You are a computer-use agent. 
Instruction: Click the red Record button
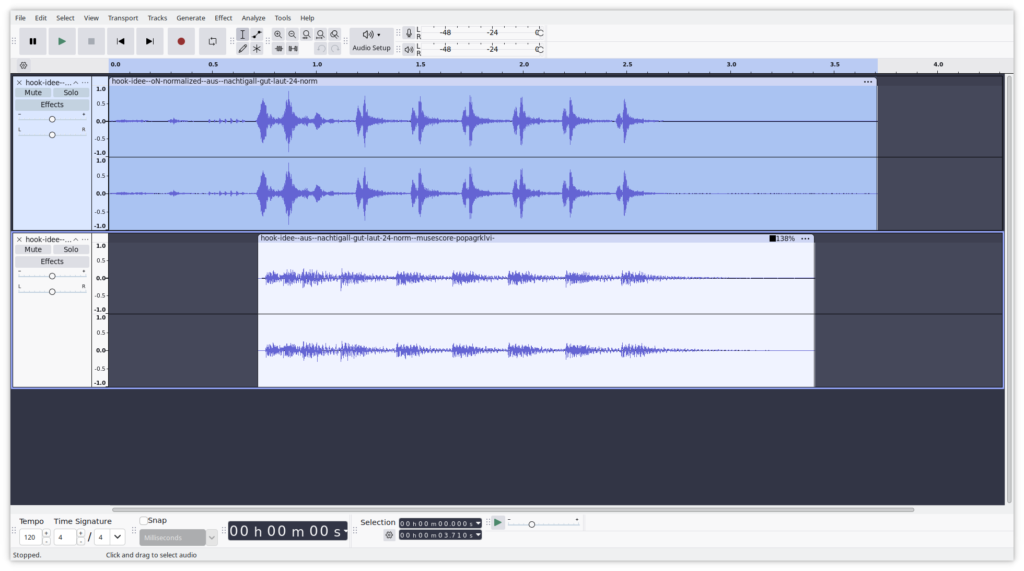pyautogui.click(x=181, y=41)
